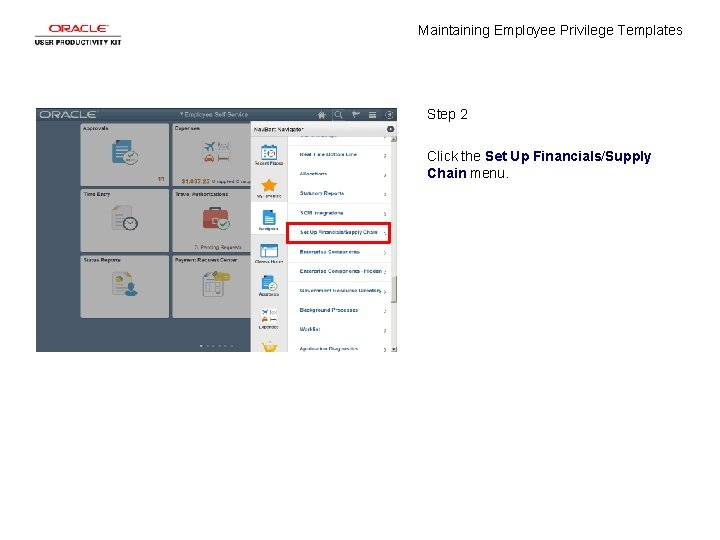Open My Favorites star icon
The height and width of the screenshot is (540, 720).
269,188
